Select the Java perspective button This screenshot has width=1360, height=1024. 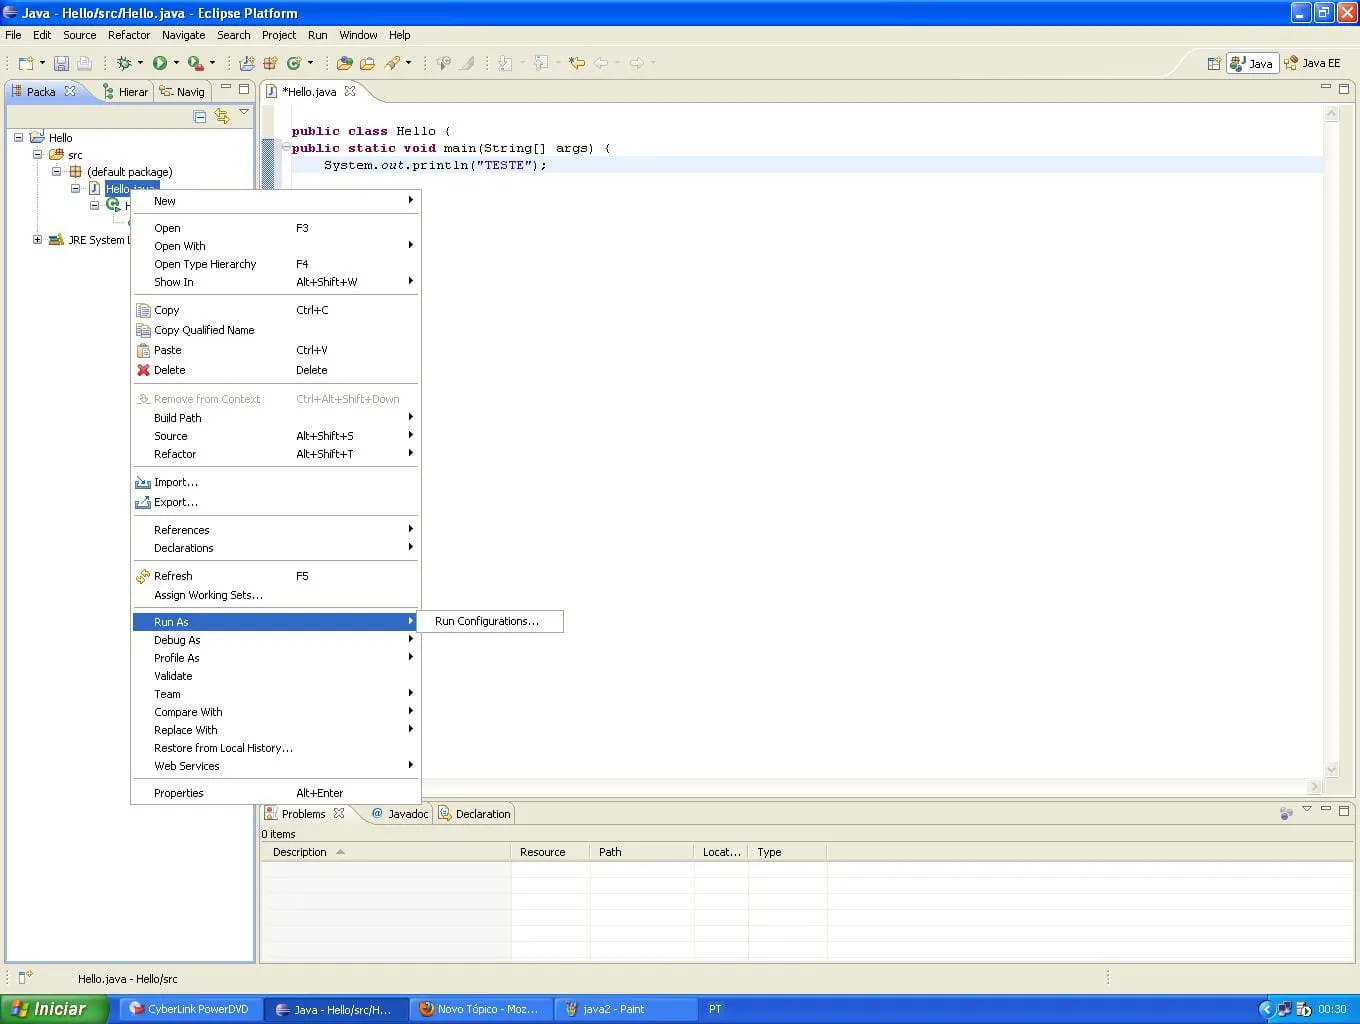[1252, 63]
